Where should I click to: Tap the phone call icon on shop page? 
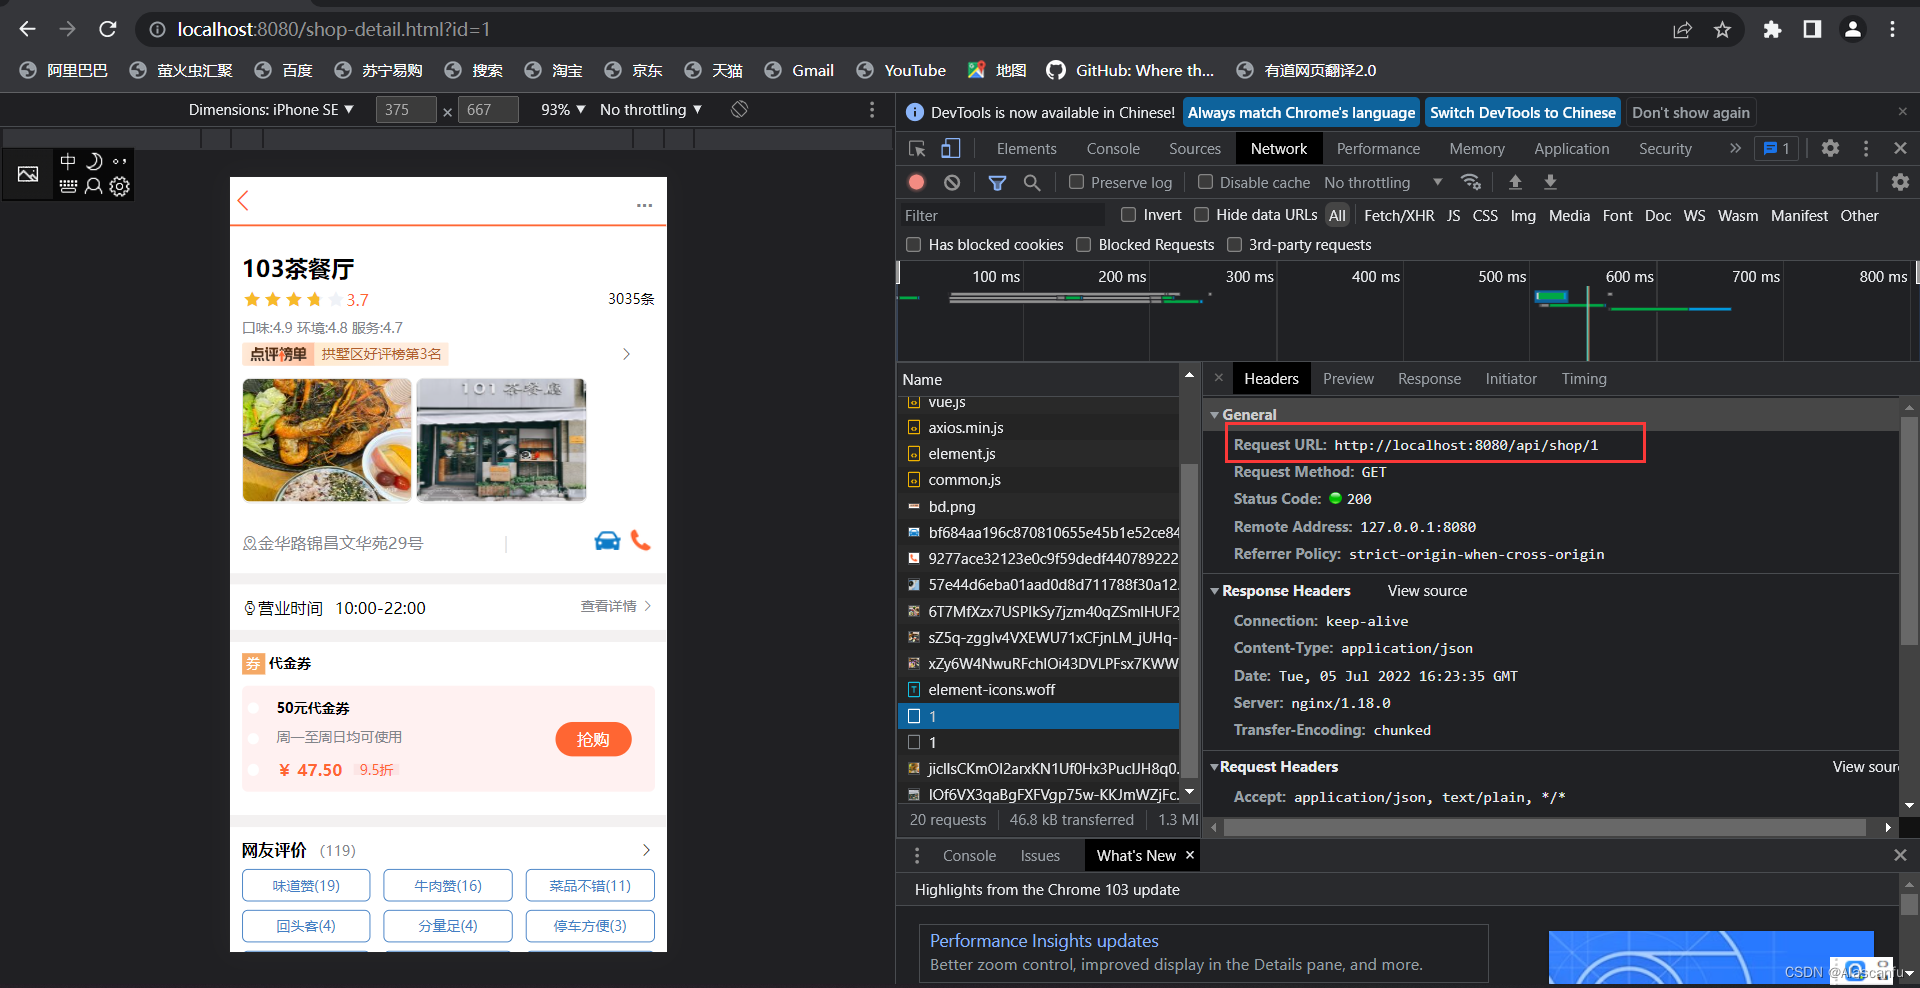point(641,540)
